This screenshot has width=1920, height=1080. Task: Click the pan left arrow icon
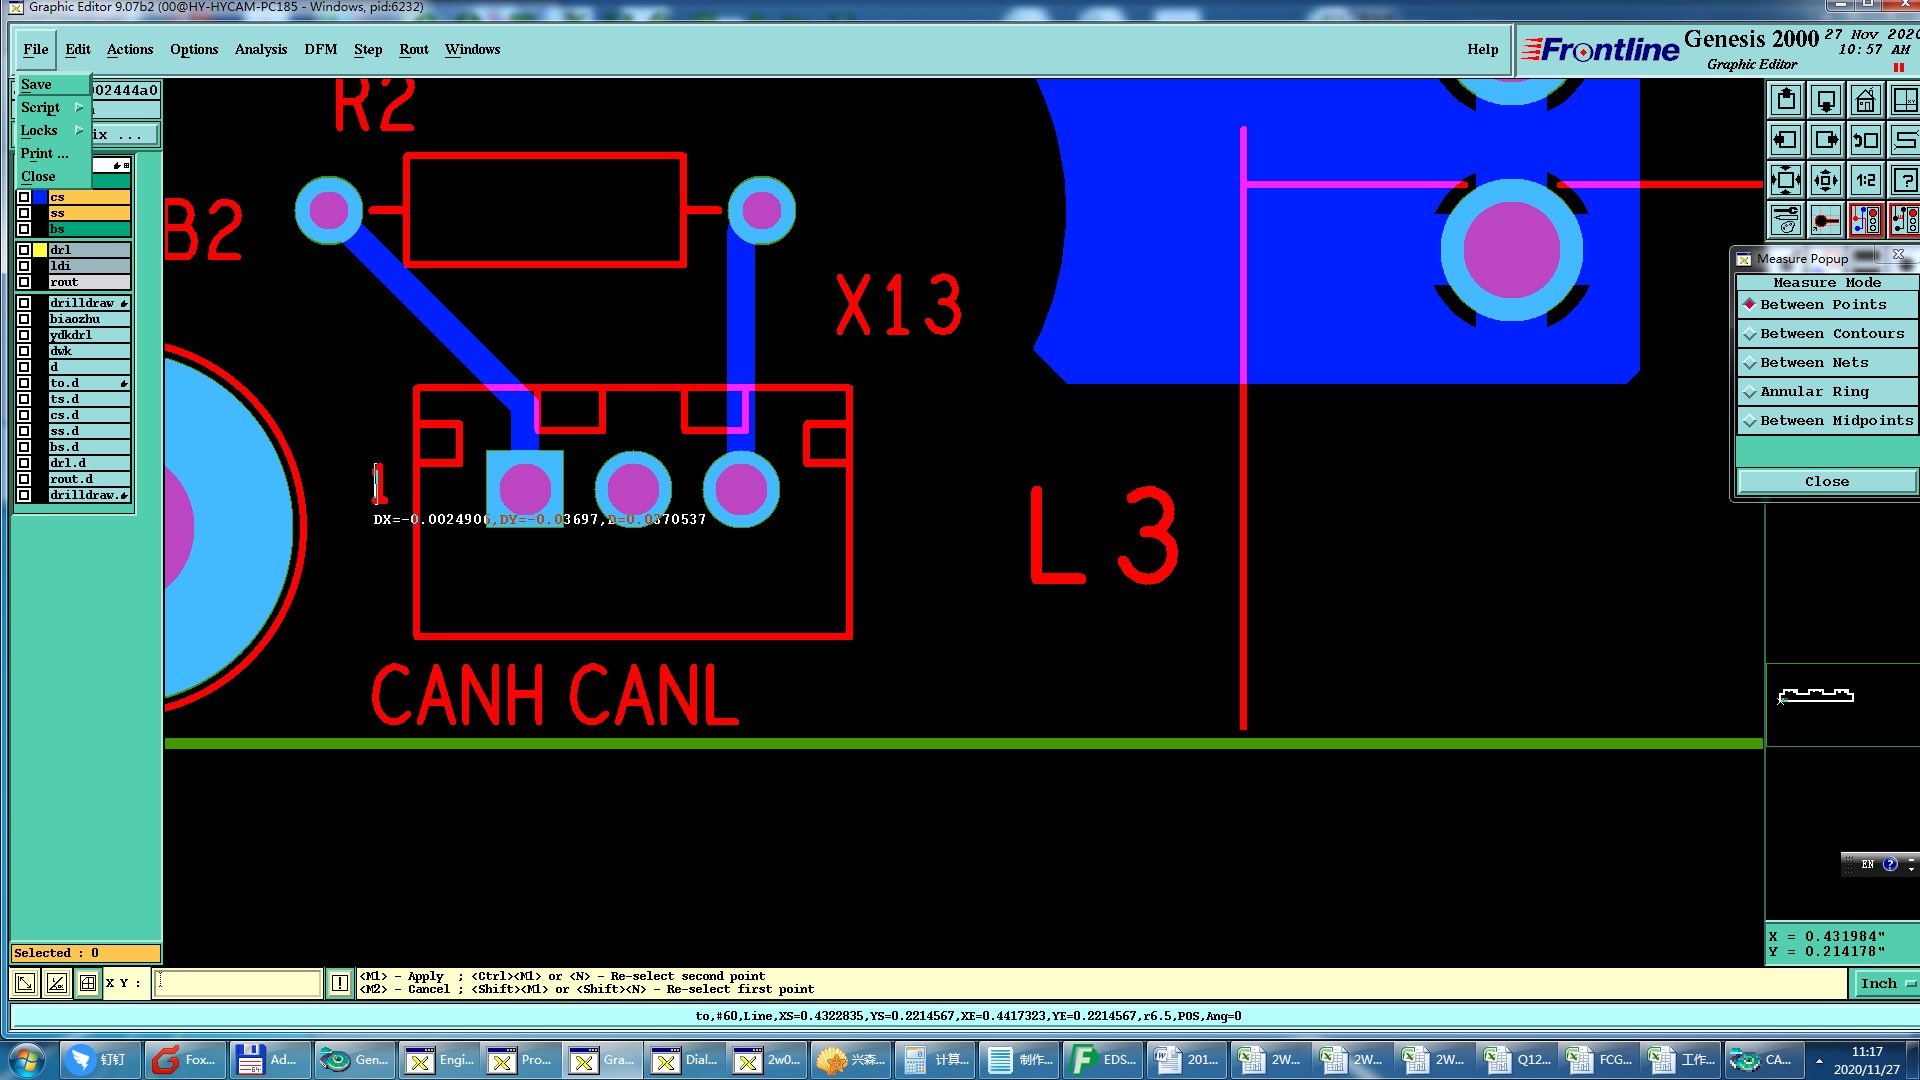pos(1785,141)
